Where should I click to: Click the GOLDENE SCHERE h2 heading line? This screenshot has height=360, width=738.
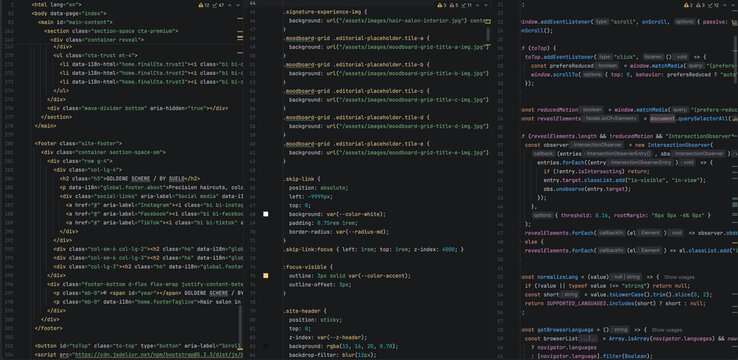(129, 179)
